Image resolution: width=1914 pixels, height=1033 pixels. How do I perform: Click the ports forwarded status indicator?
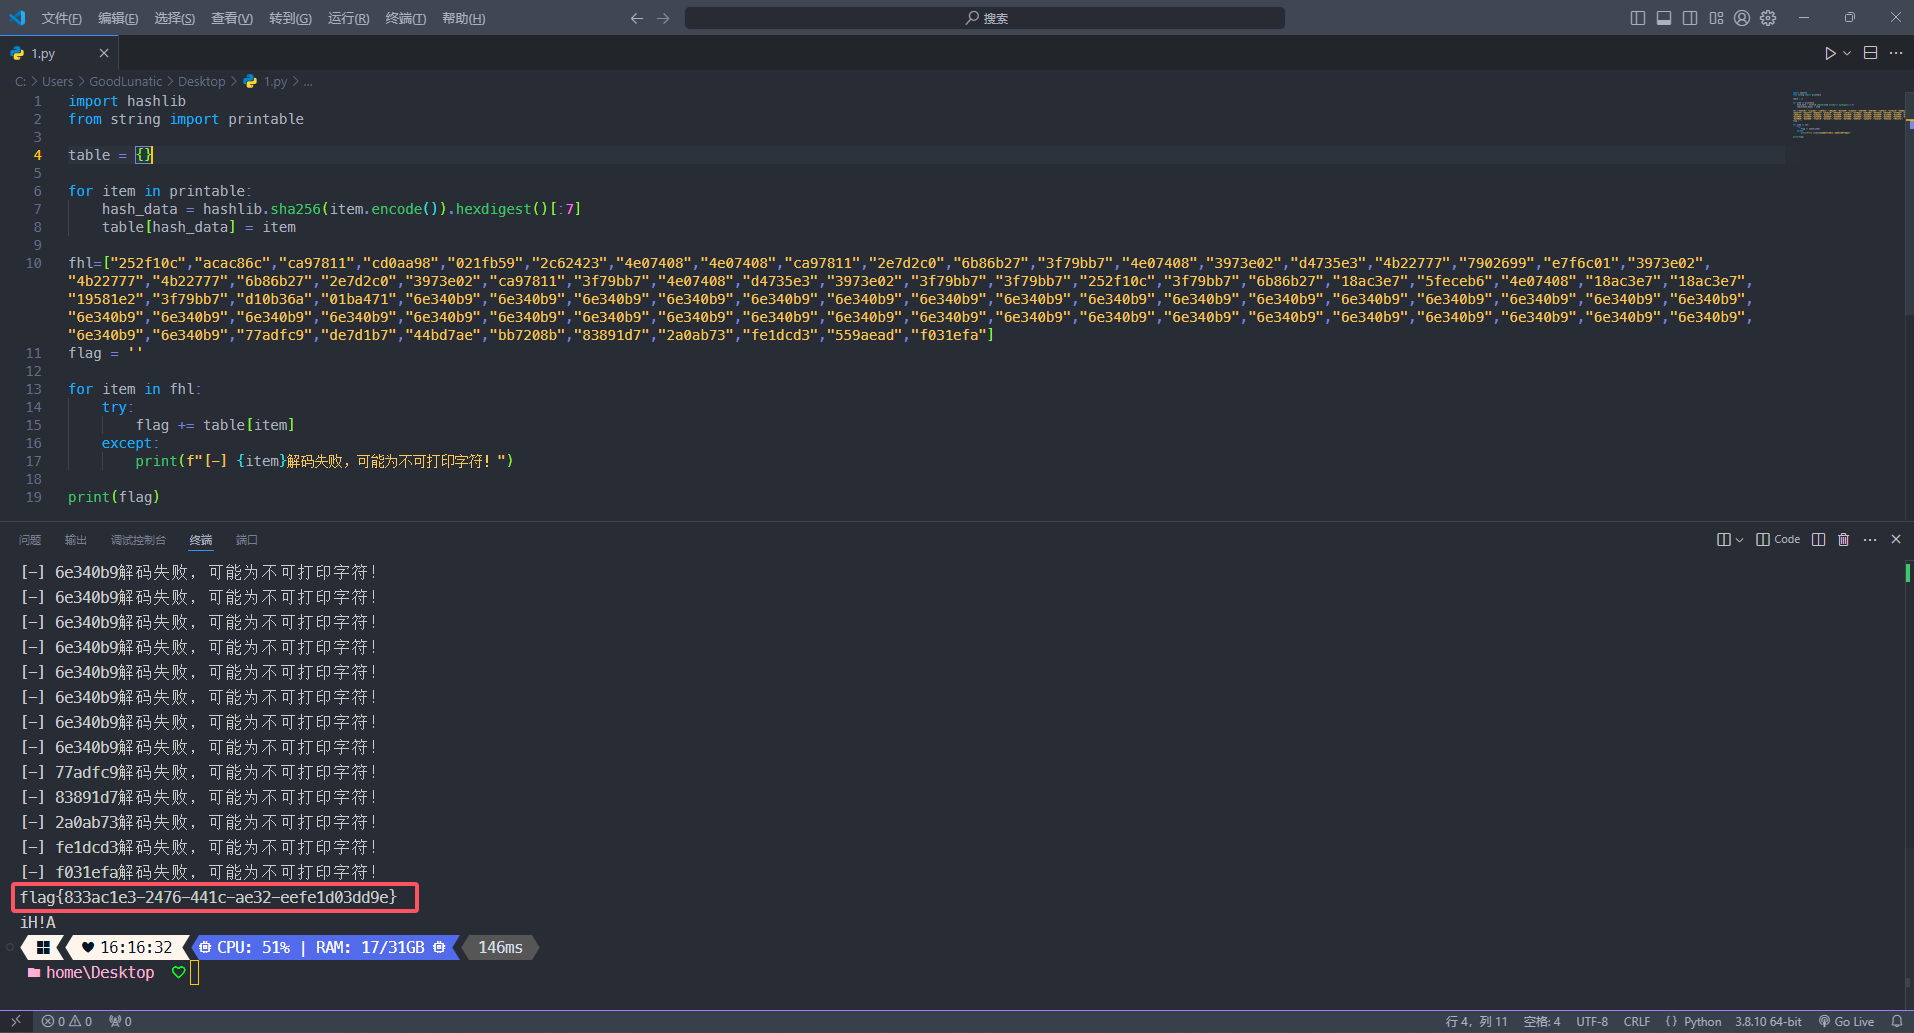point(120,1022)
